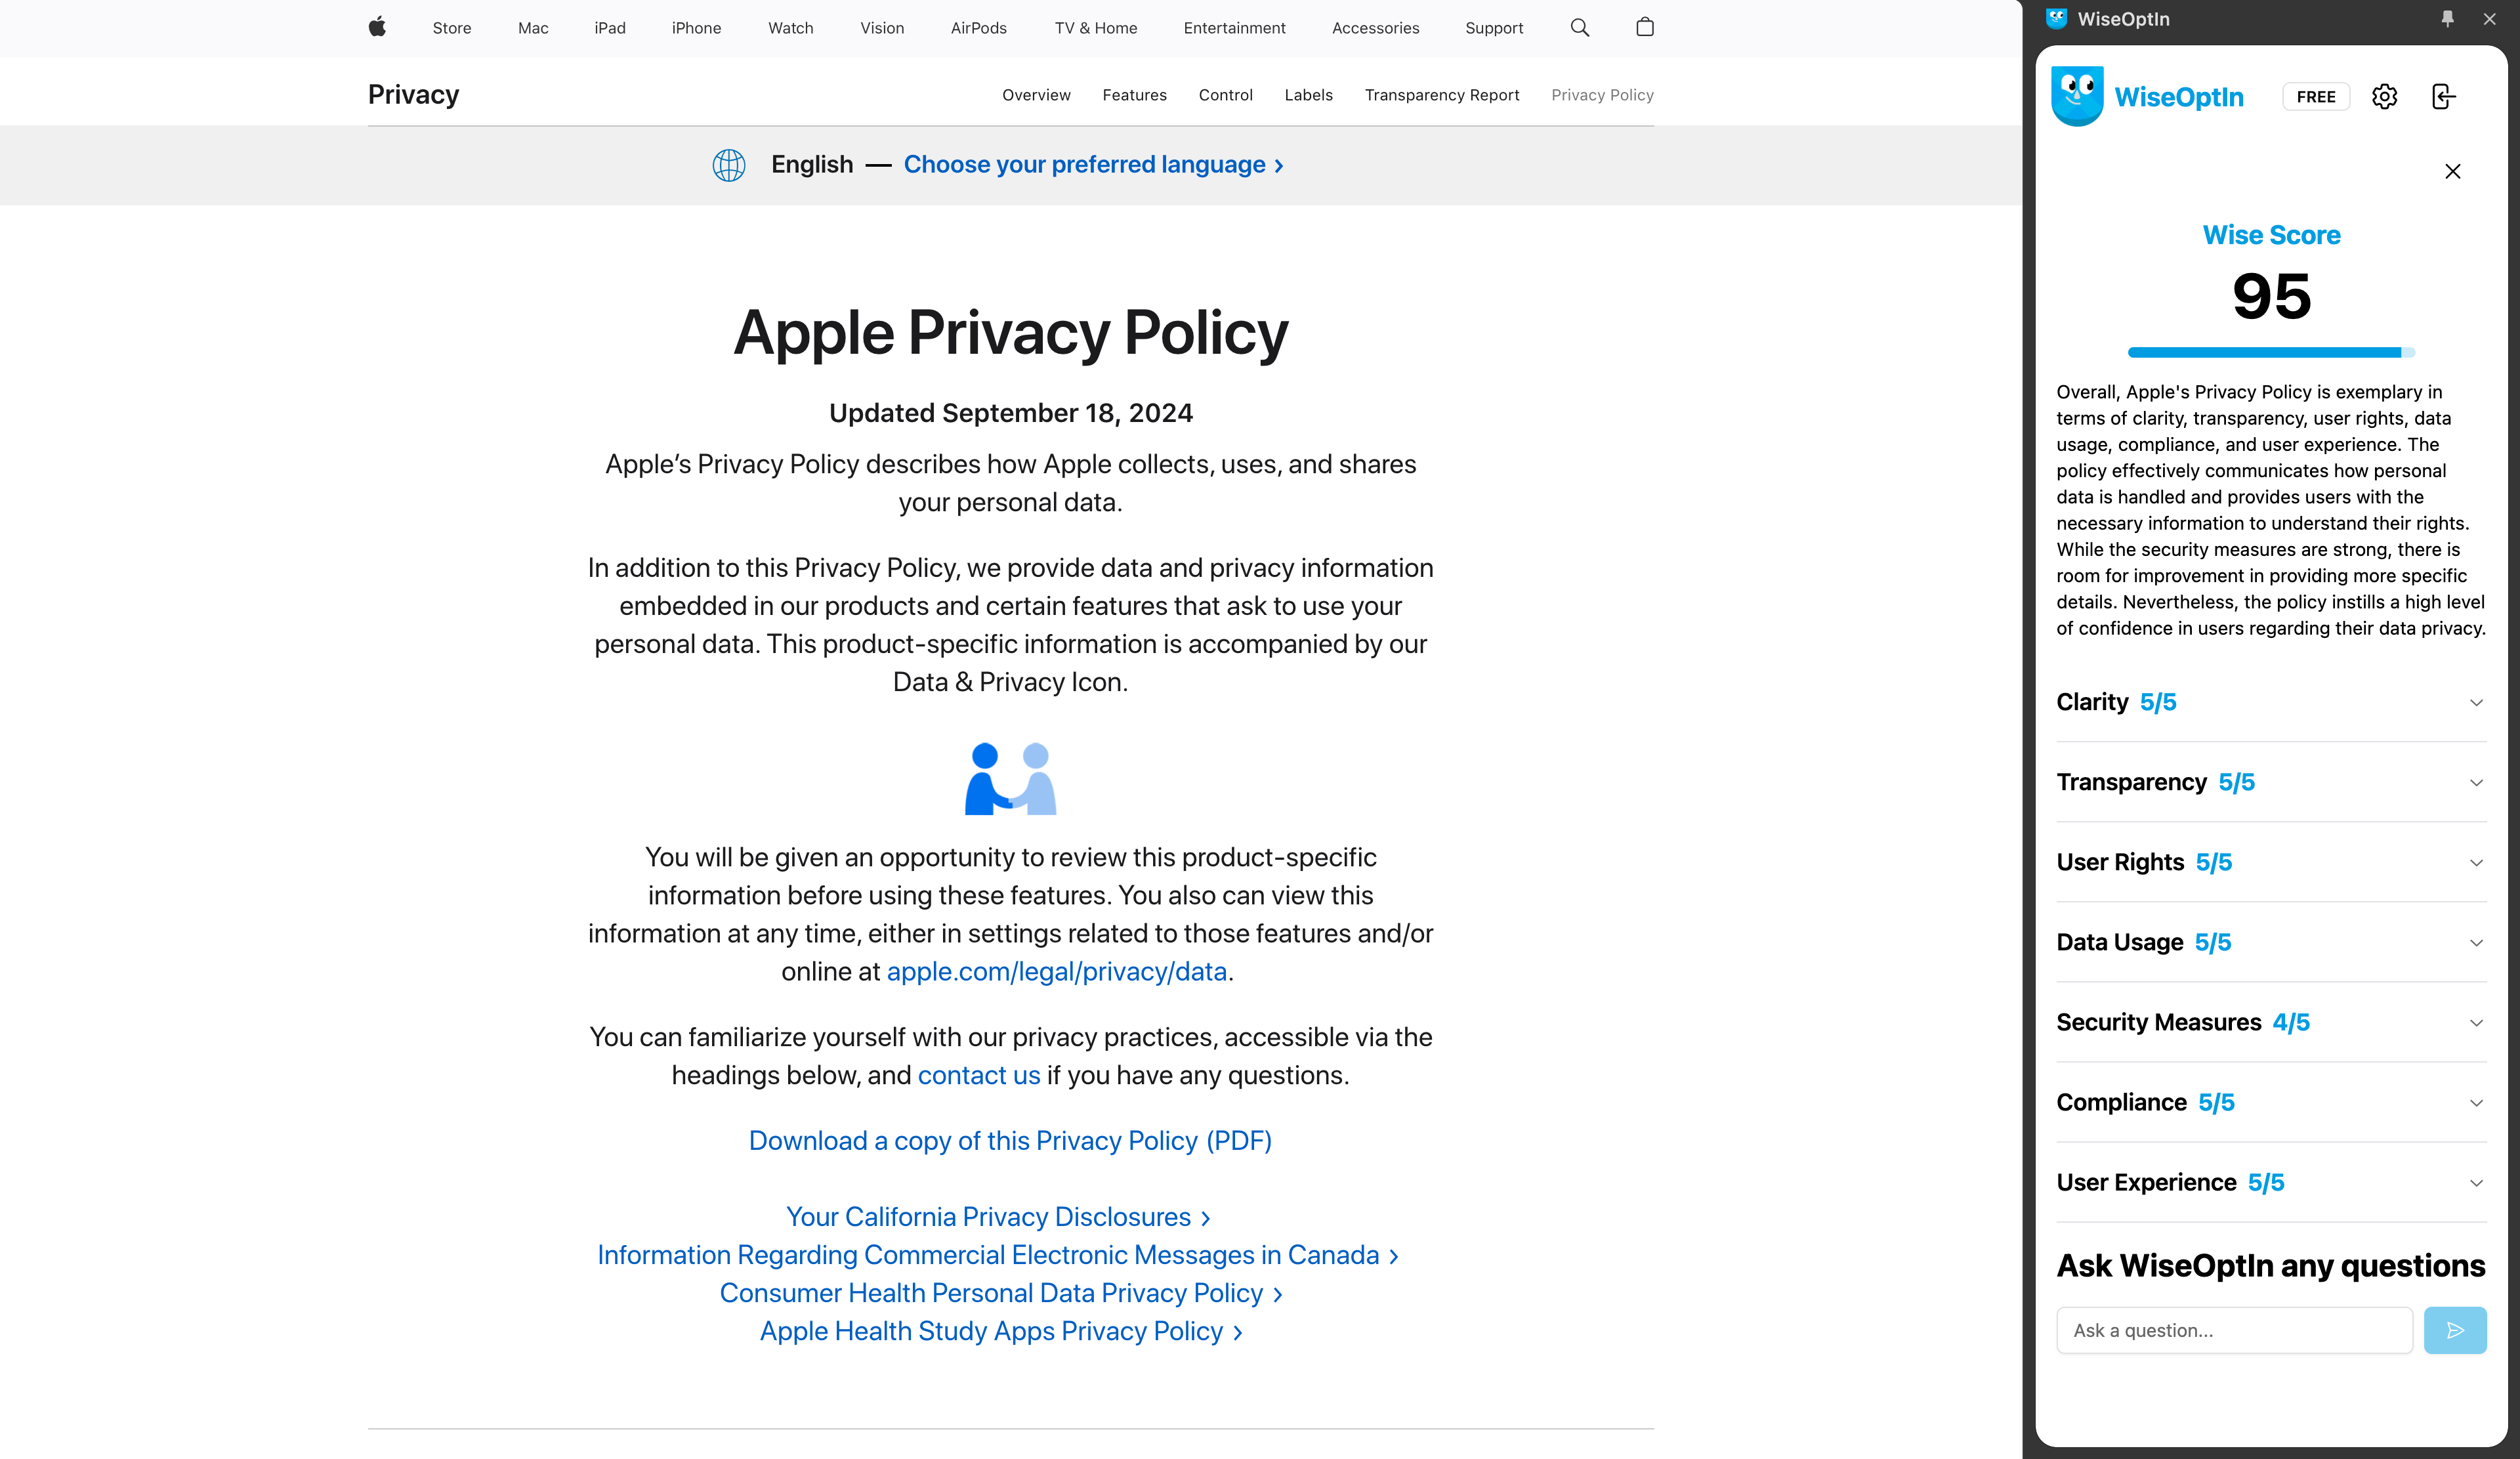Open the AirPods menu
The image size is (2520, 1459).
click(x=979, y=28)
